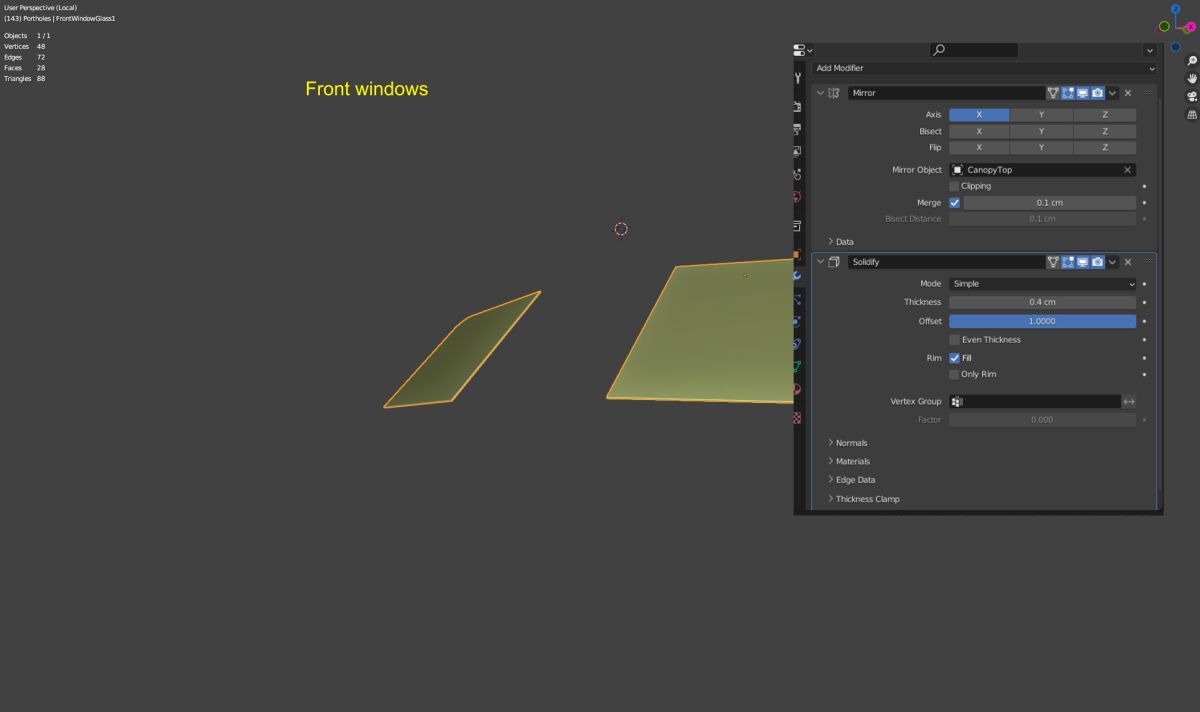Toggle Solidify viewport display
The image size is (1200, 712).
[x=1083, y=262]
